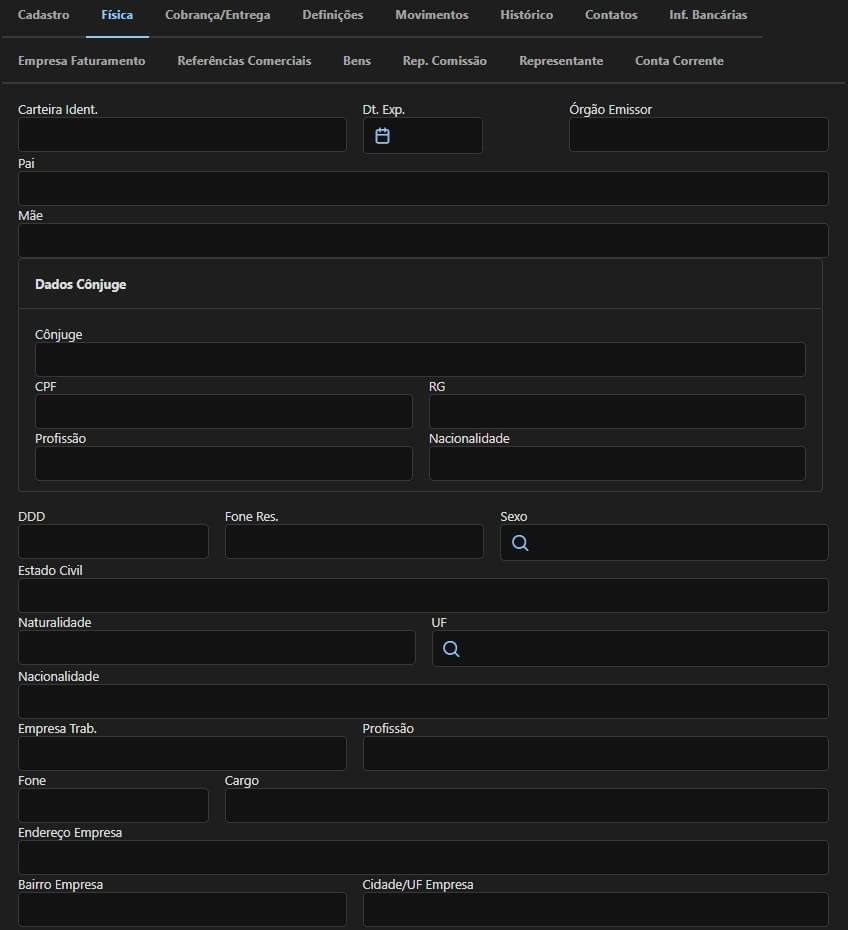Go to the Inf. Bancárias tab
The height and width of the screenshot is (930, 848).
pyautogui.click(x=708, y=15)
